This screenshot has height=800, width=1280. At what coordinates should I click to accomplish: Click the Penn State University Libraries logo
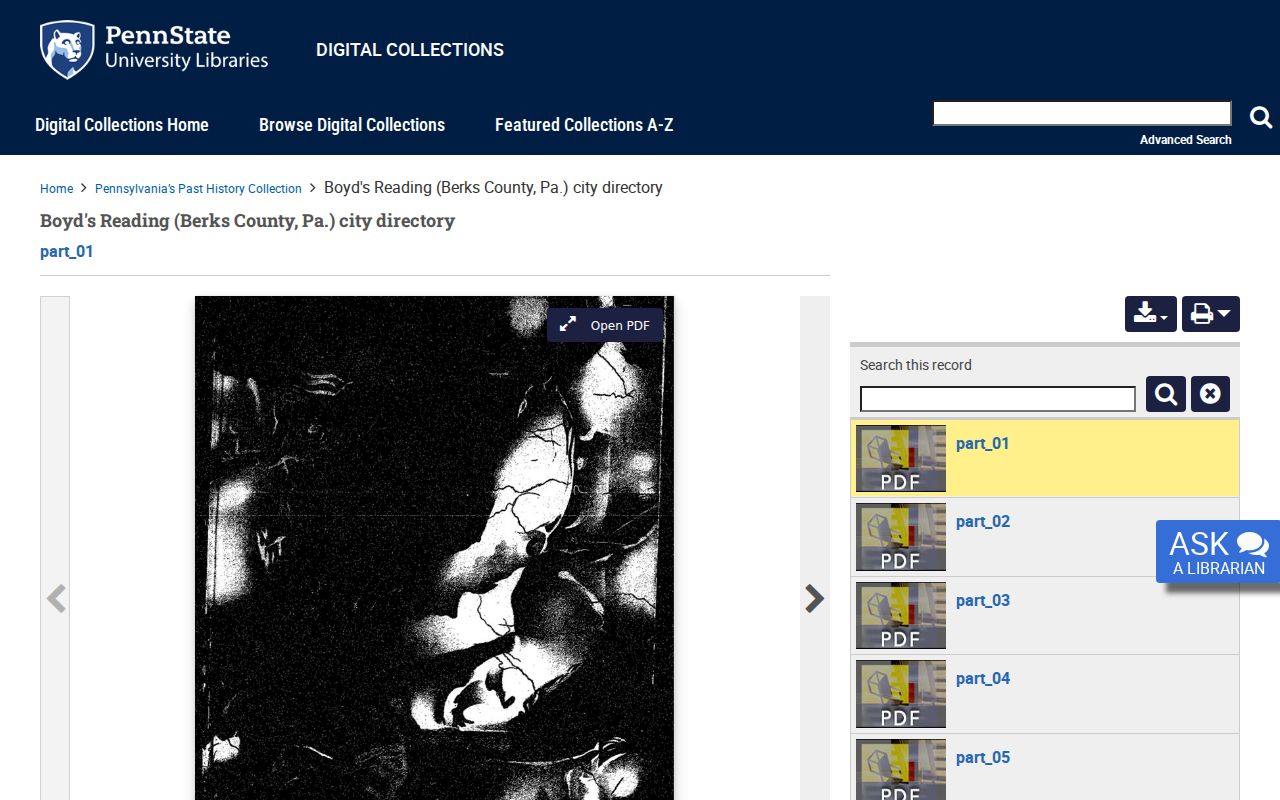point(154,49)
